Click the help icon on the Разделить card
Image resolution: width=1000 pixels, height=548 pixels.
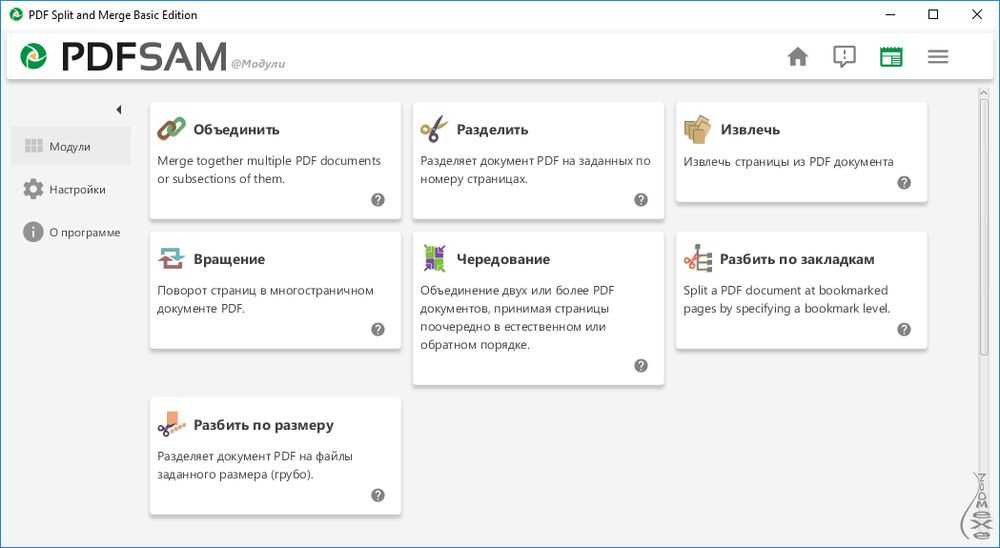641,200
